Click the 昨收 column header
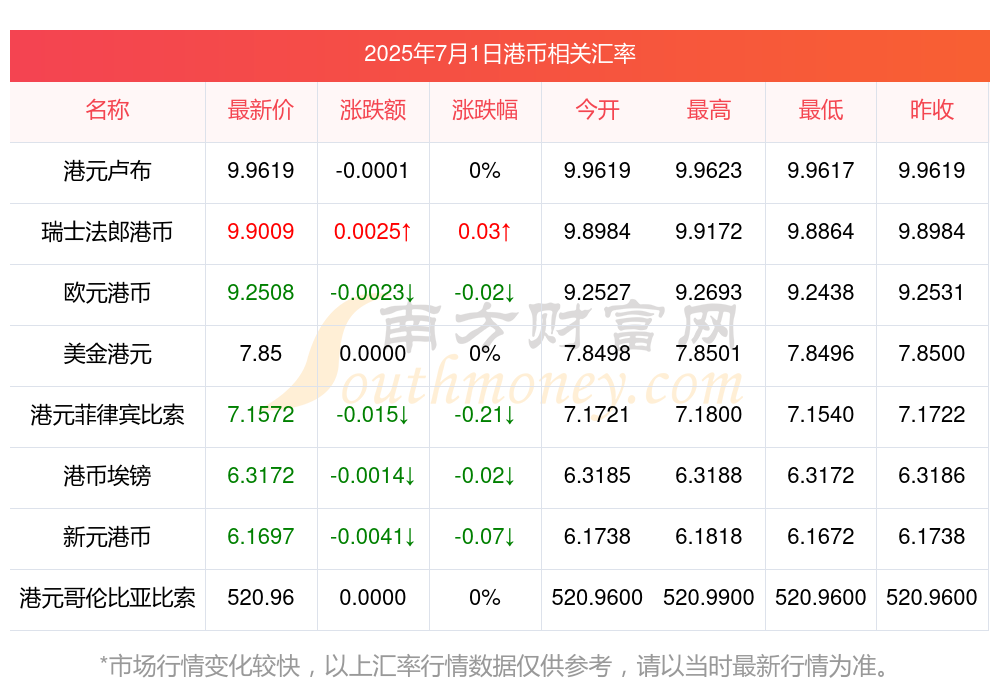The height and width of the screenshot is (698, 1000). pos(932,110)
